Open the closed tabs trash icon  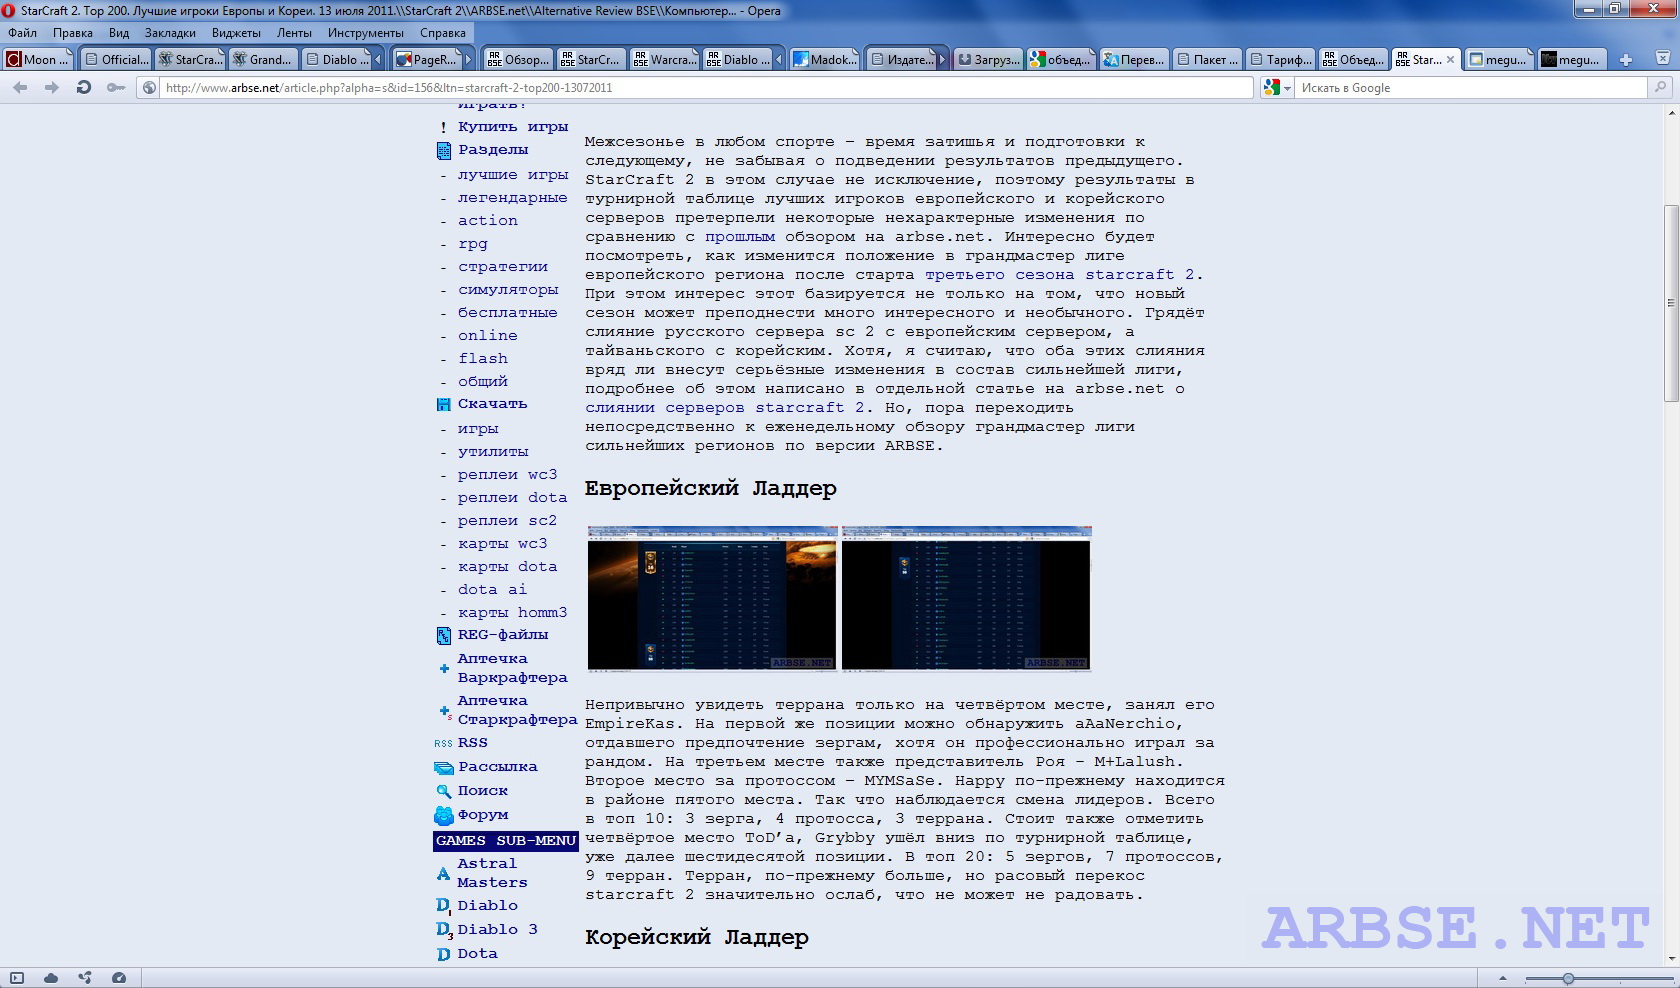(1664, 60)
